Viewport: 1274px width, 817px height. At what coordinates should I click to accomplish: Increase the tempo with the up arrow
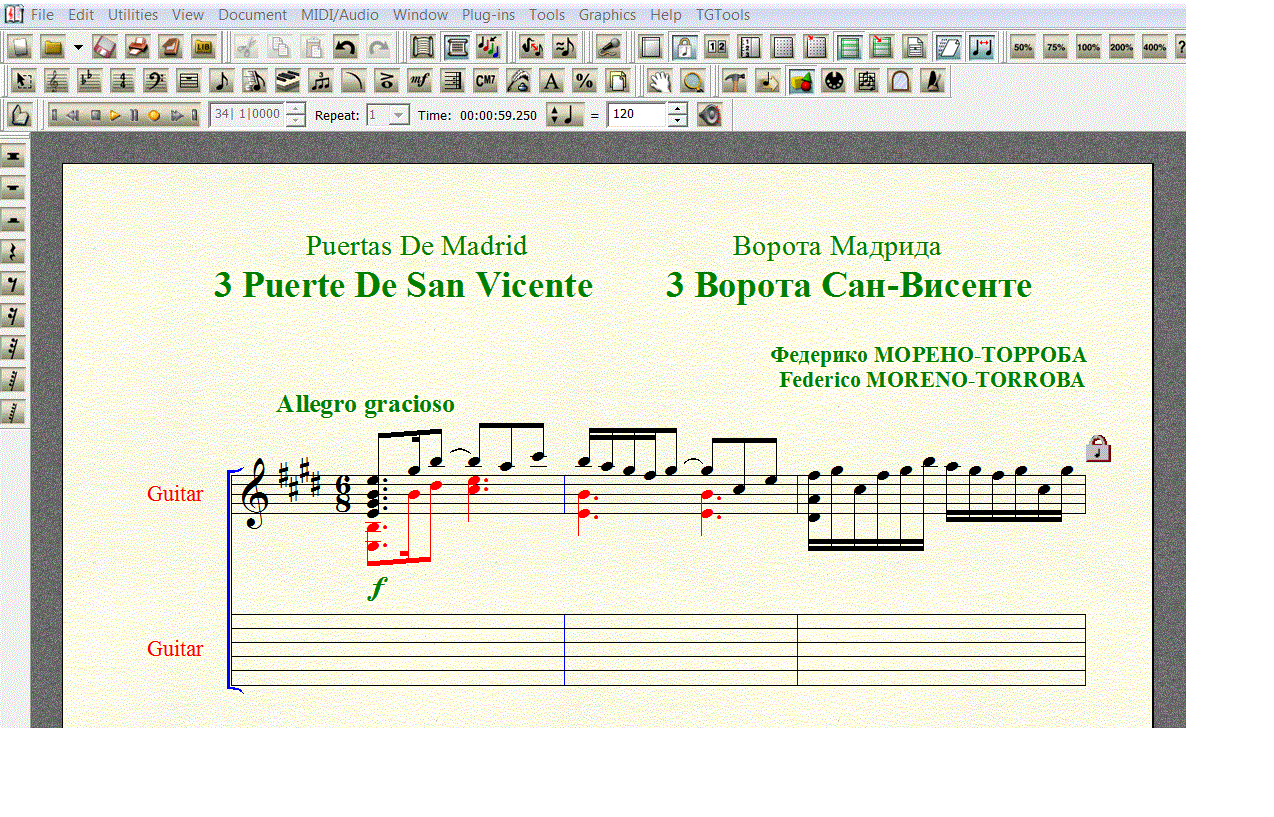point(677,109)
